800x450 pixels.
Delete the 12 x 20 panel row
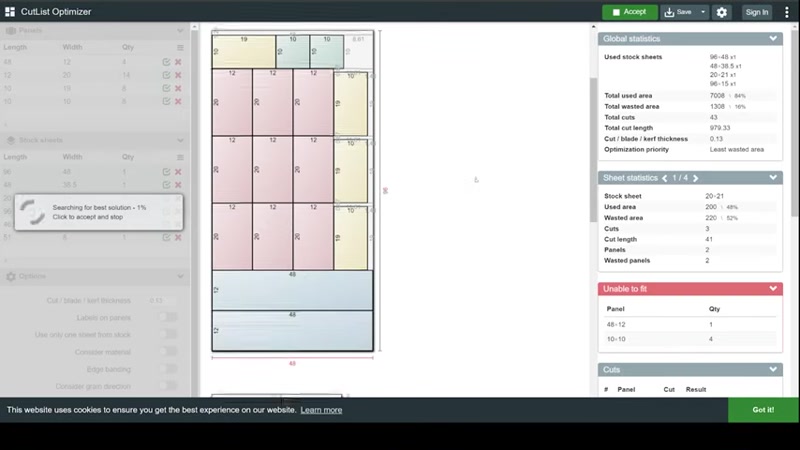click(178, 75)
